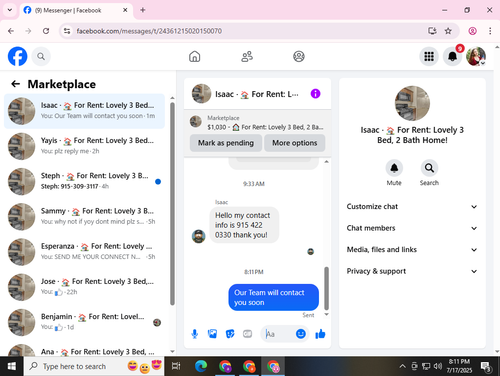Mute the conversation with the bell icon
Image resolution: width=500 pixels, height=376 pixels.
click(x=394, y=168)
